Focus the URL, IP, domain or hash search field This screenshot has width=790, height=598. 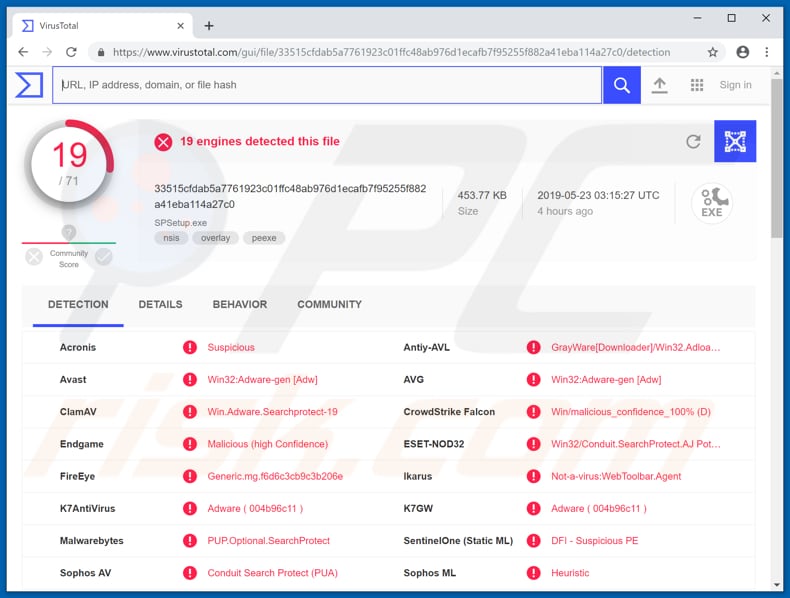tap(327, 85)
